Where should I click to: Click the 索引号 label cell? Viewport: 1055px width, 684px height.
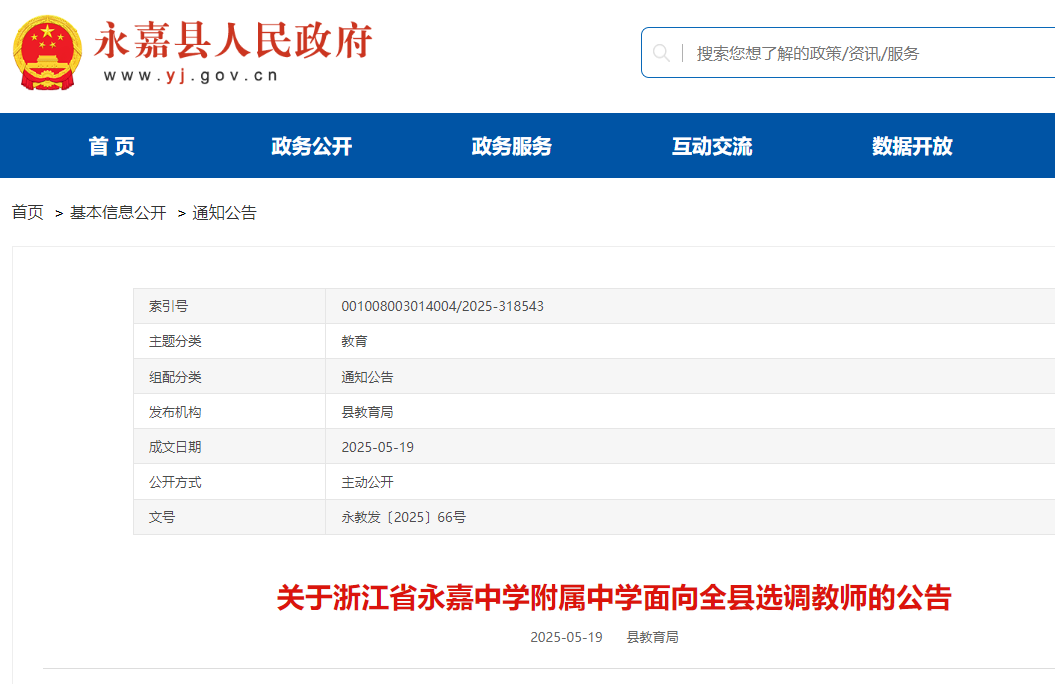[229, 306]
